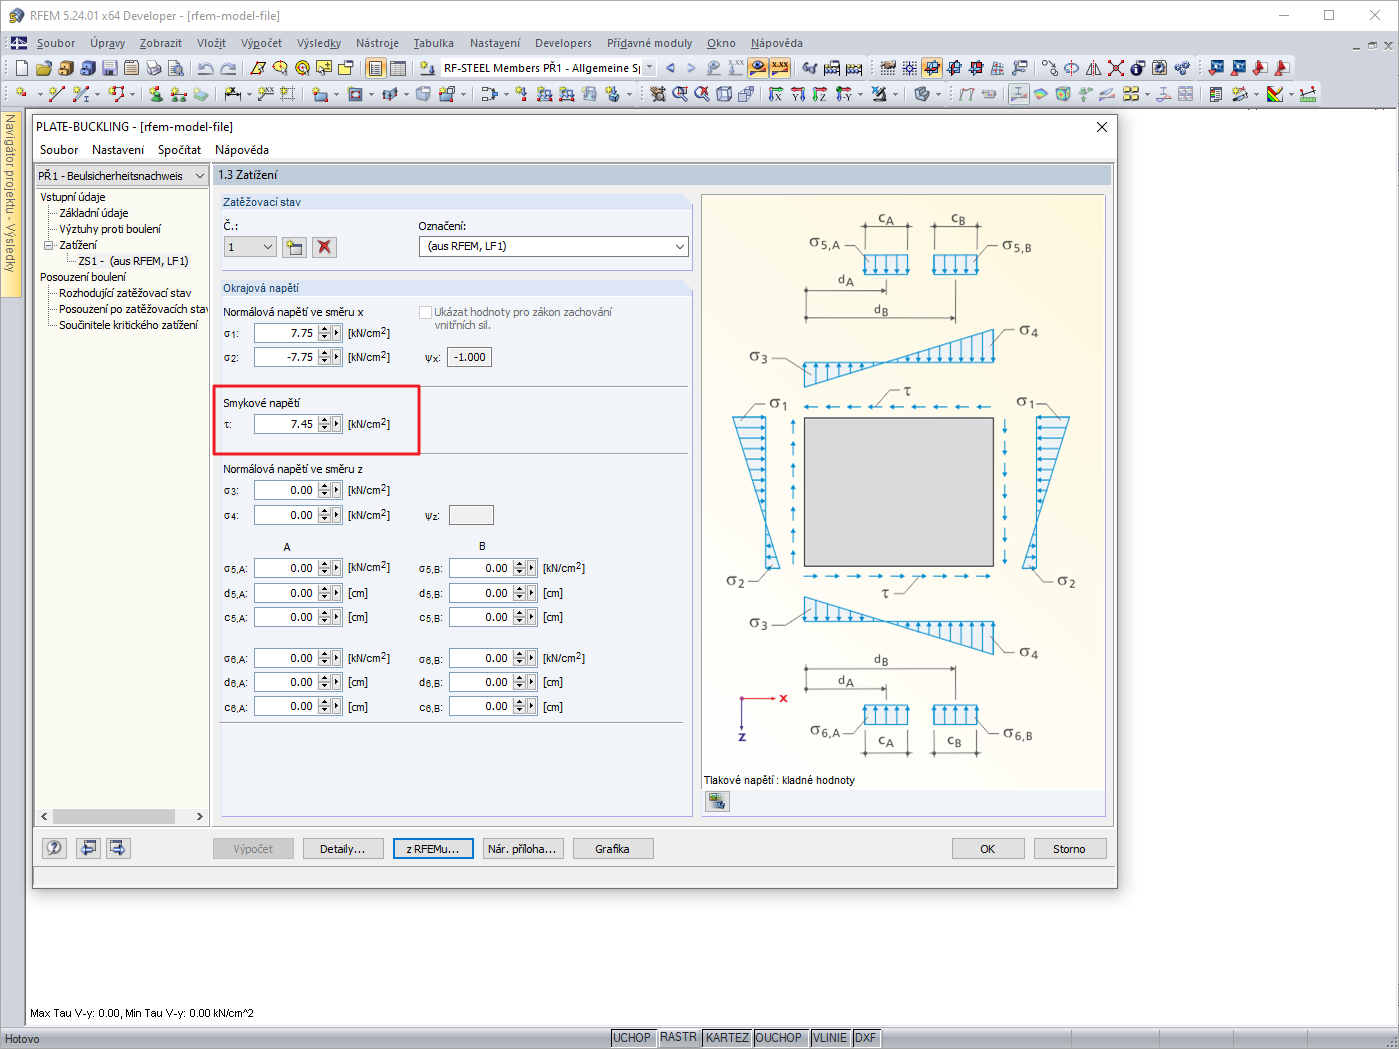Open the Č. load case number dropdown

coord(268,247)
